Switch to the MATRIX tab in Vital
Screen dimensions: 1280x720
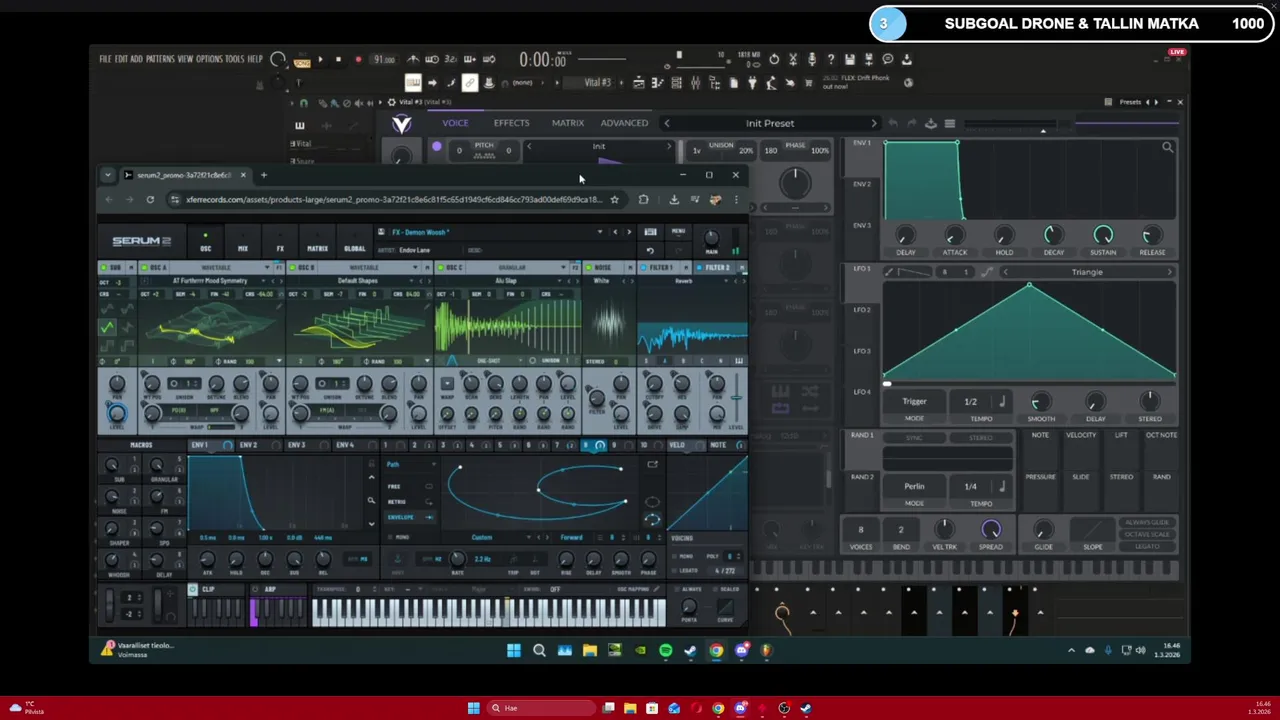pos(568,123)
